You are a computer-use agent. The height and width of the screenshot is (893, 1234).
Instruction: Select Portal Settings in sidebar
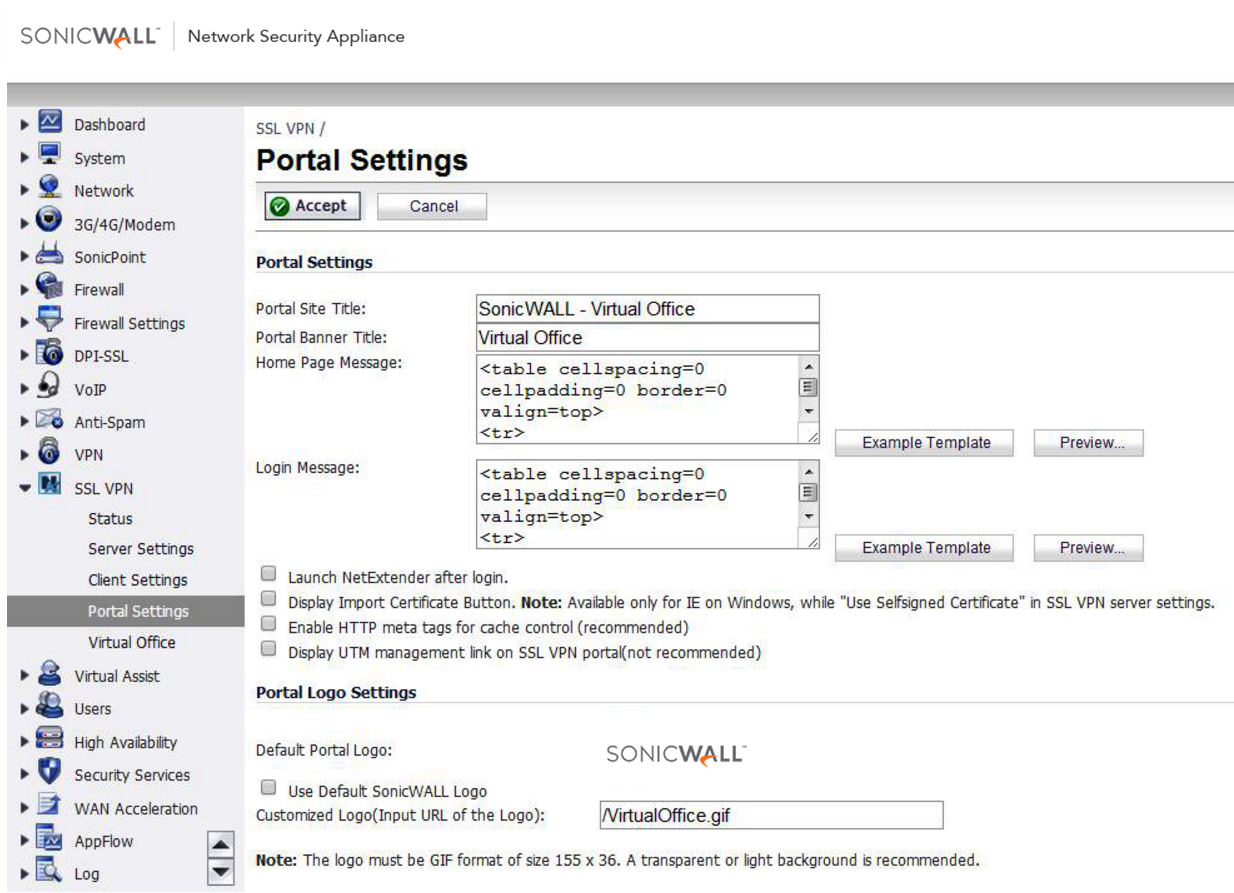(125, 611)
